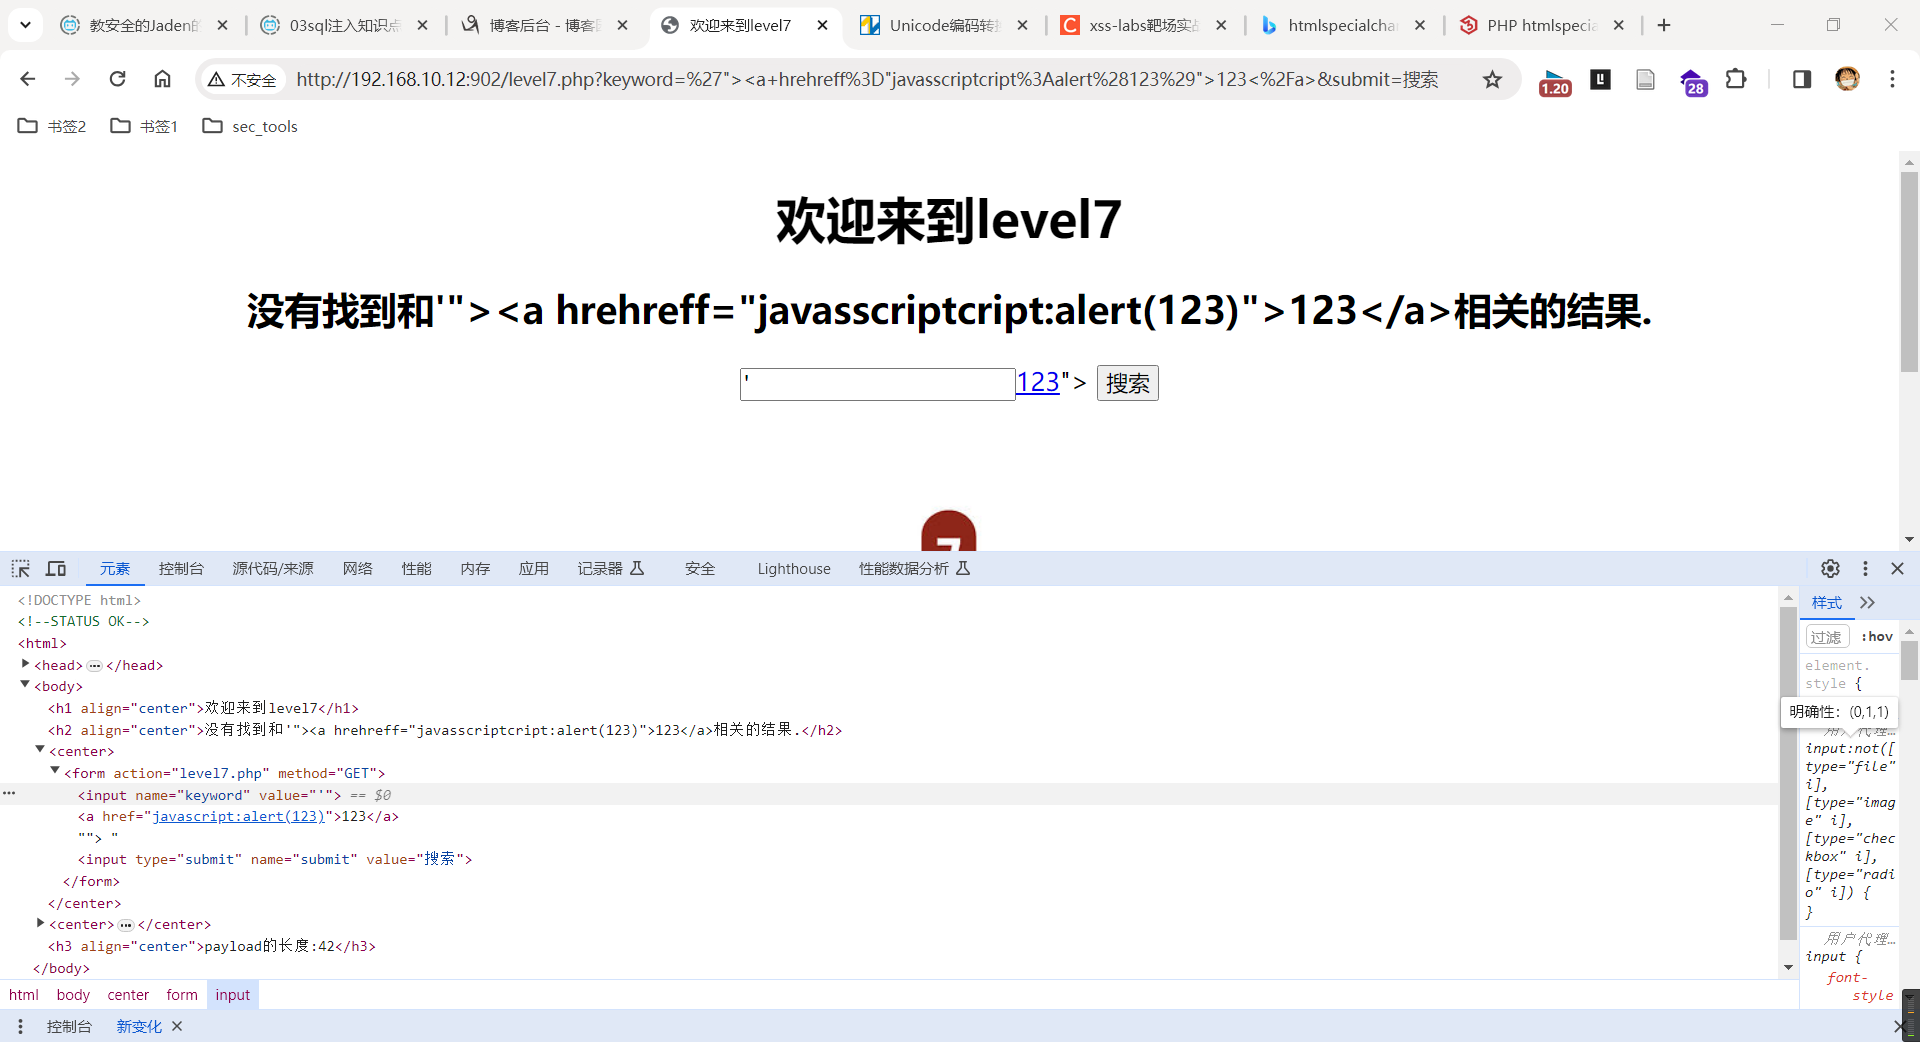Open the sec_tools bookmarks folder

pos(250,126)
